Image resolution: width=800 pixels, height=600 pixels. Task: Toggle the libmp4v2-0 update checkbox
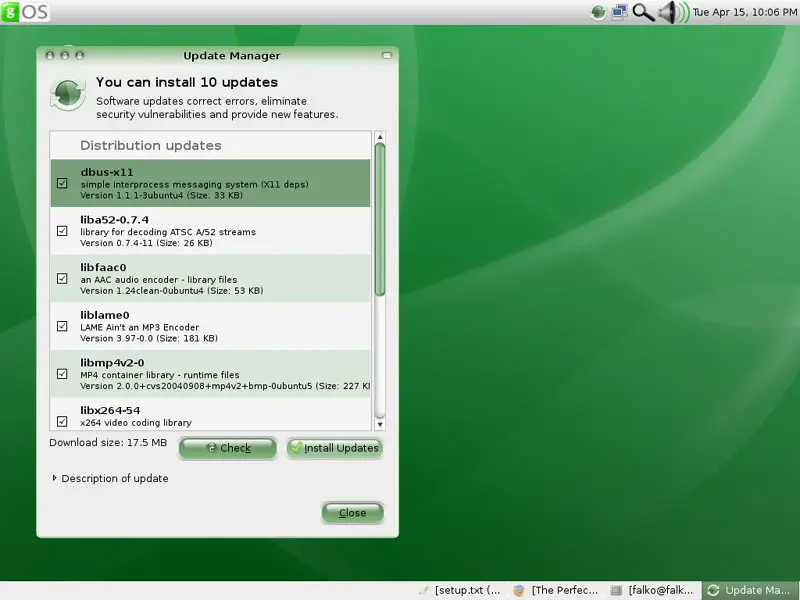pyautogui.click(x=62, y=373)
